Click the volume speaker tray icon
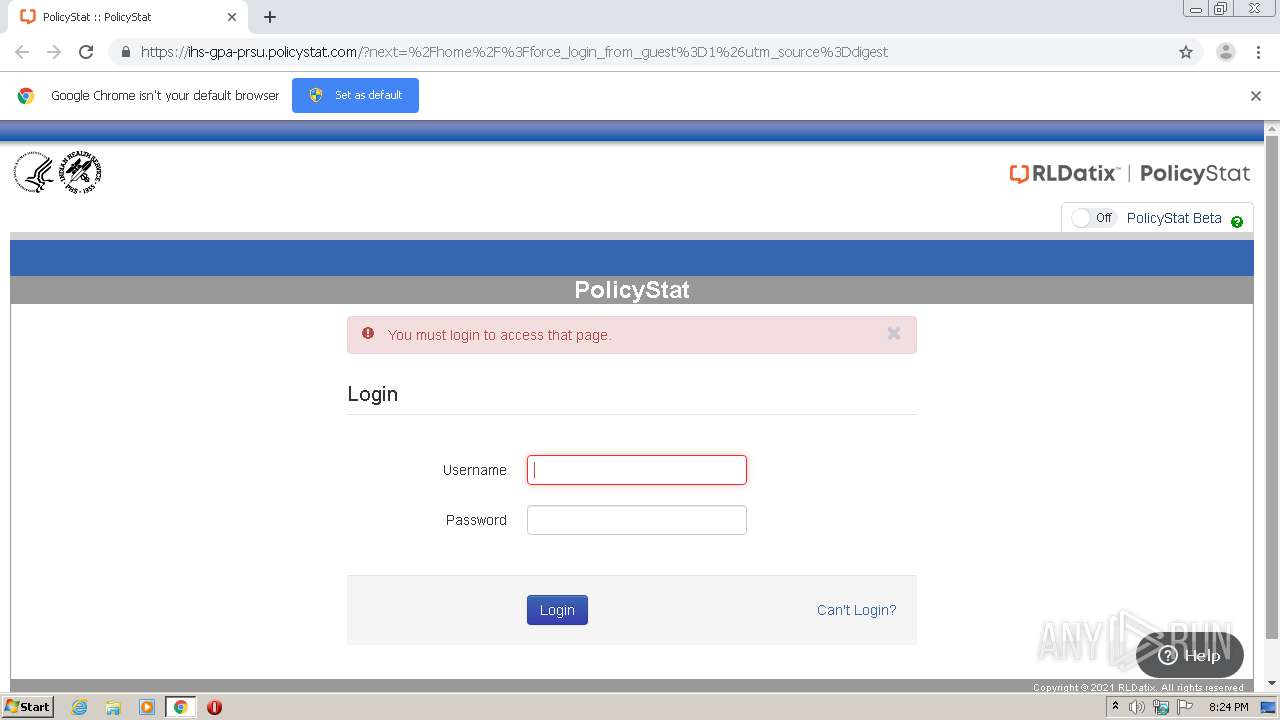The image size is (1280, 720). click(x=1137, y=707)
